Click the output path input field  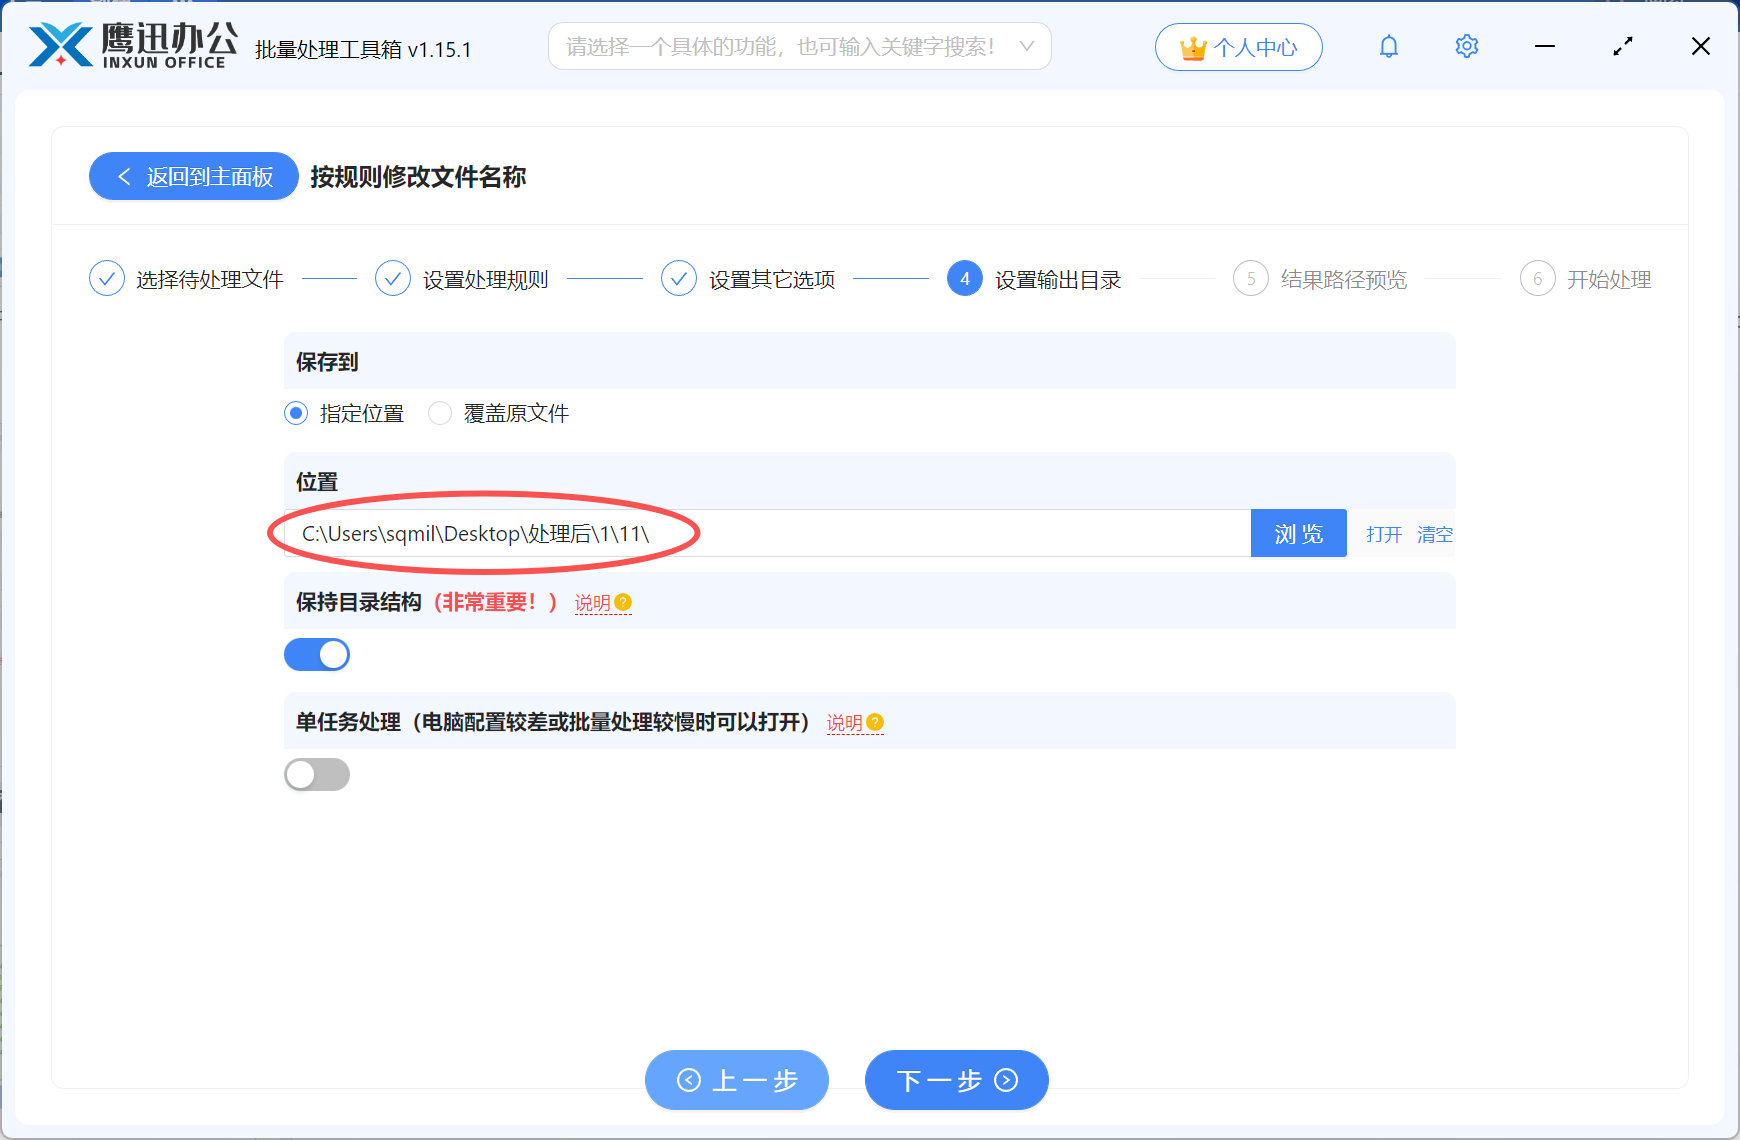tap(767, 533)
